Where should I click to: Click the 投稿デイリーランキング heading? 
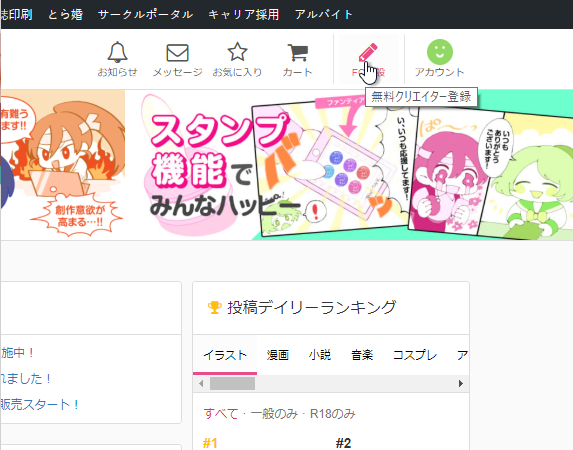[x=312, y=307]
